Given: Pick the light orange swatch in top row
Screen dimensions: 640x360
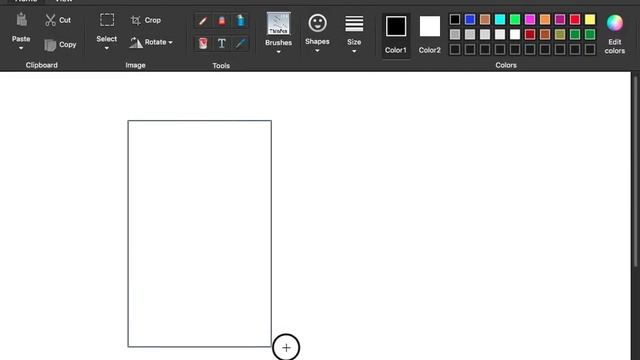Looking at the screenshot, I should click(x=545, y=19).
